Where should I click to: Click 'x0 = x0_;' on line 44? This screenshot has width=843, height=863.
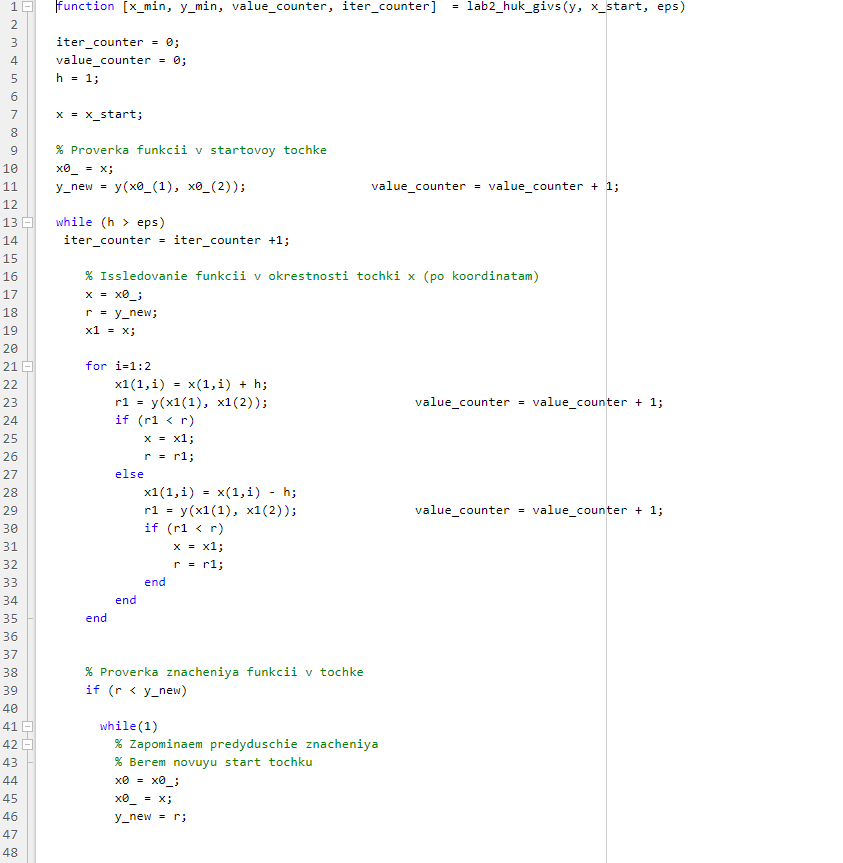point(147,780)
